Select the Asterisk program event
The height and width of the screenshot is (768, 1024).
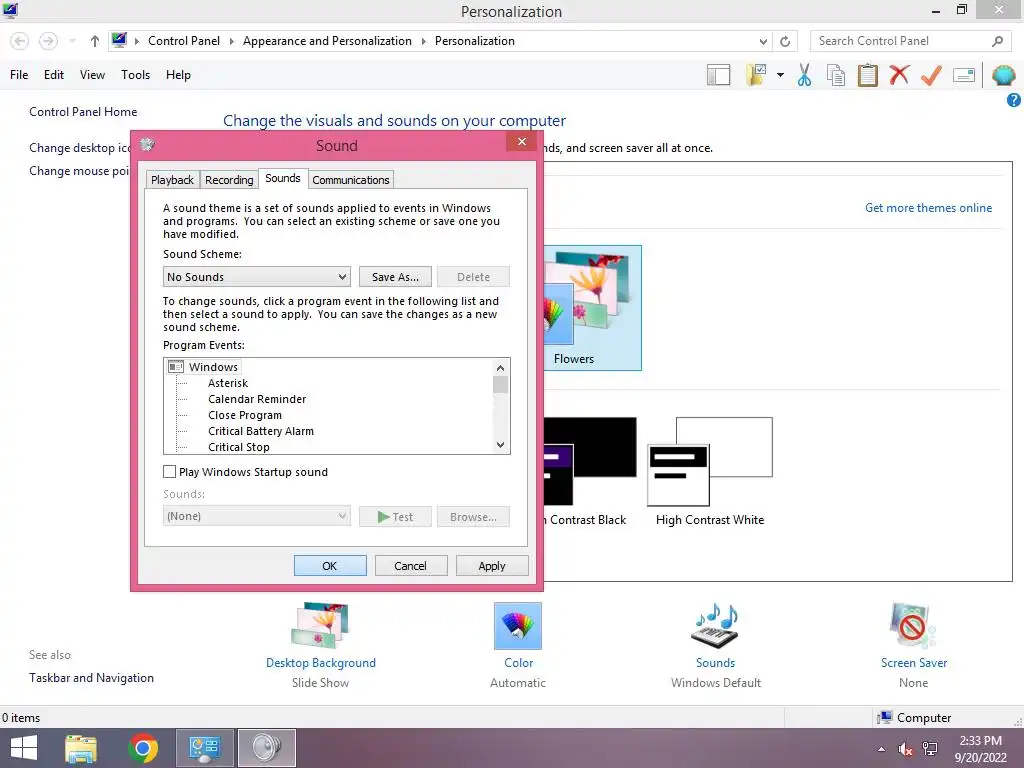tap(228, 383)
